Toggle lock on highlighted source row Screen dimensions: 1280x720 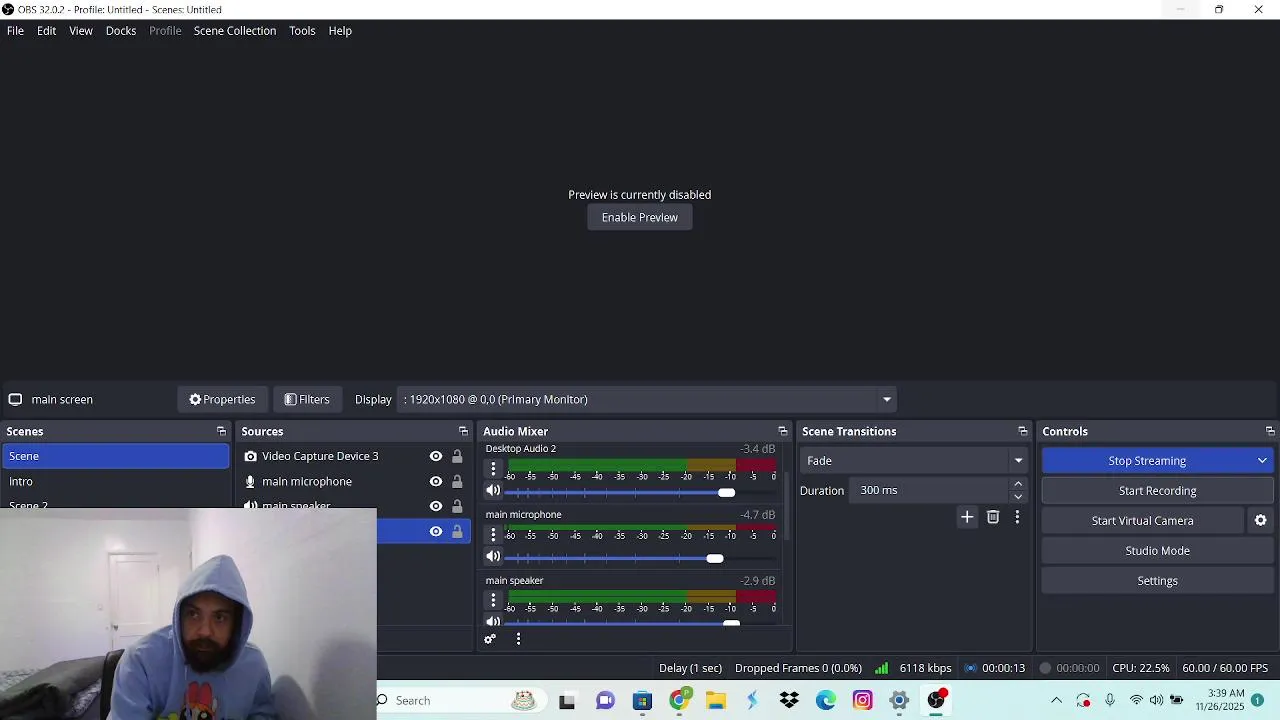457,531
